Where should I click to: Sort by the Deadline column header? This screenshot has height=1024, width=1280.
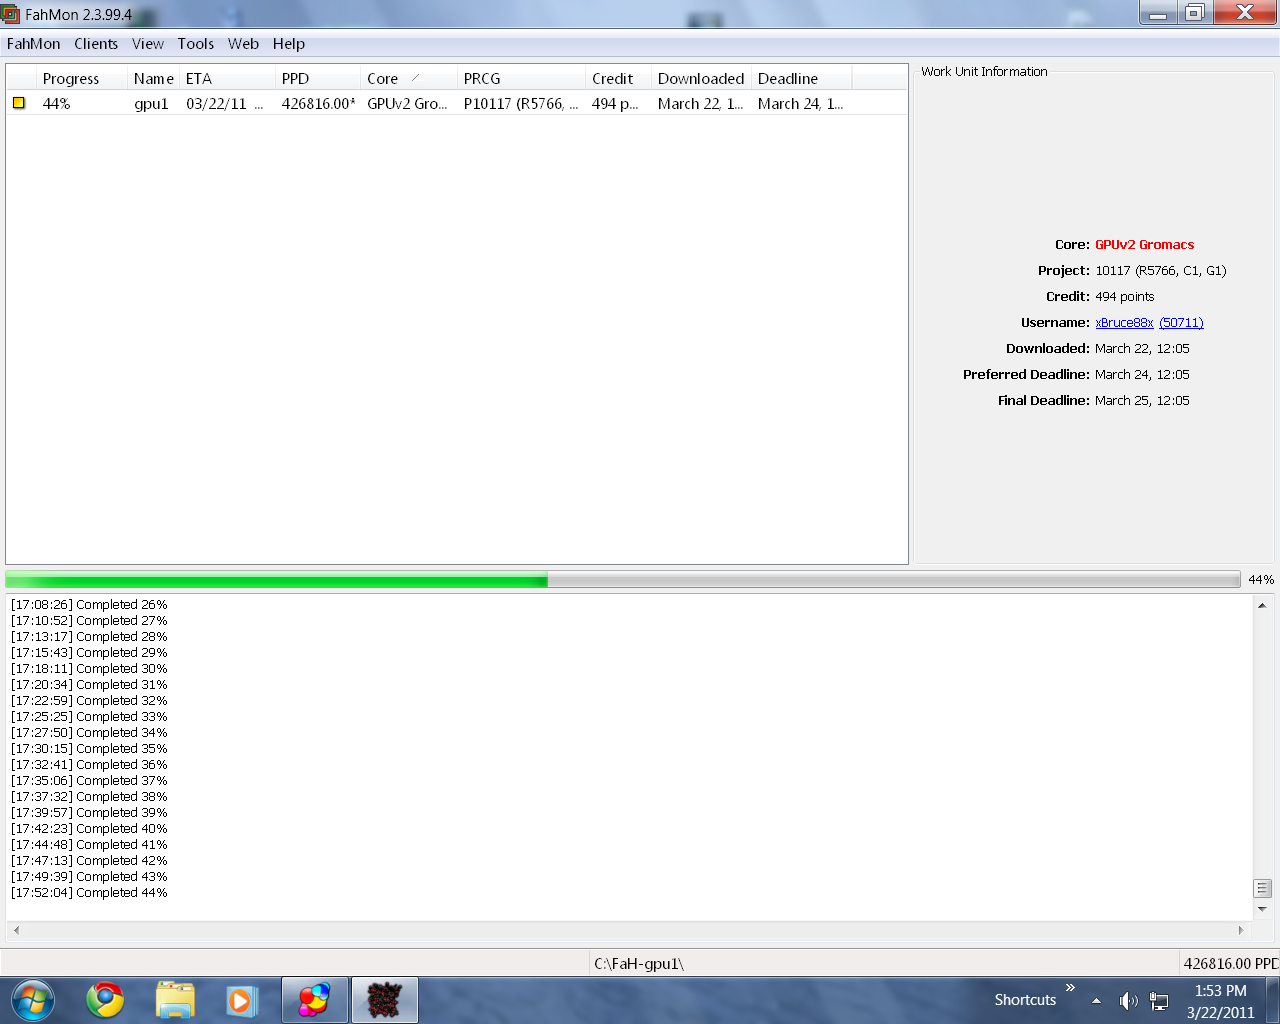pyautogui.click(x=801, y=79)
